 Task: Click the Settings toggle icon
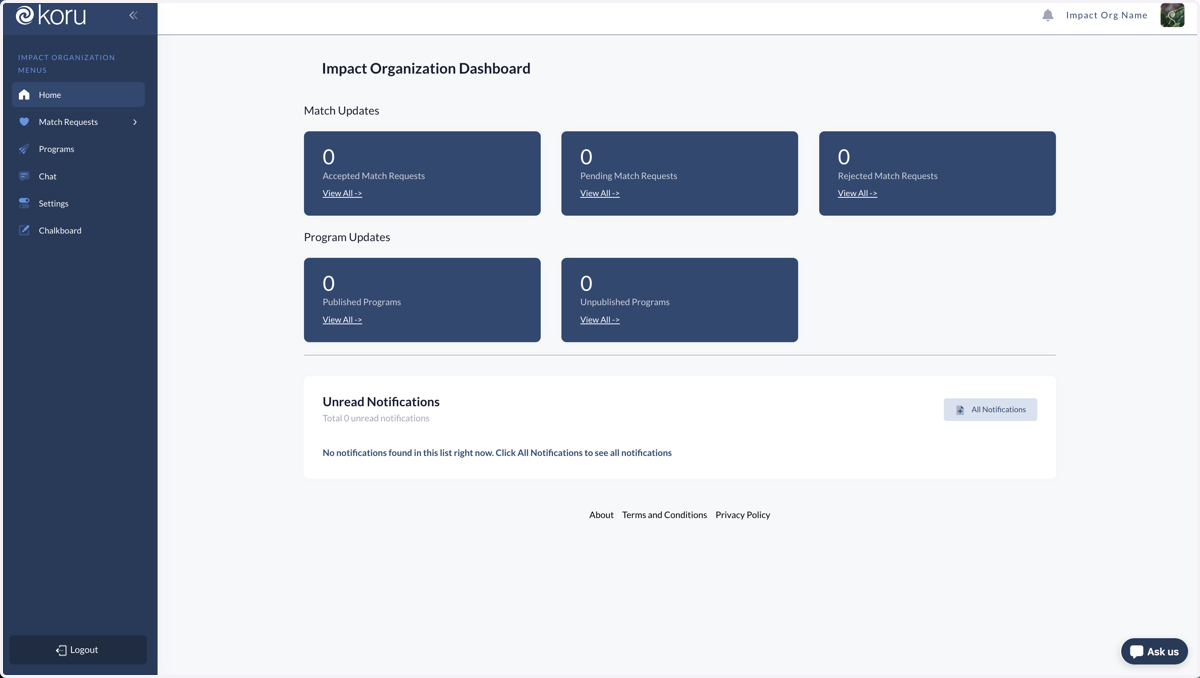24,203
